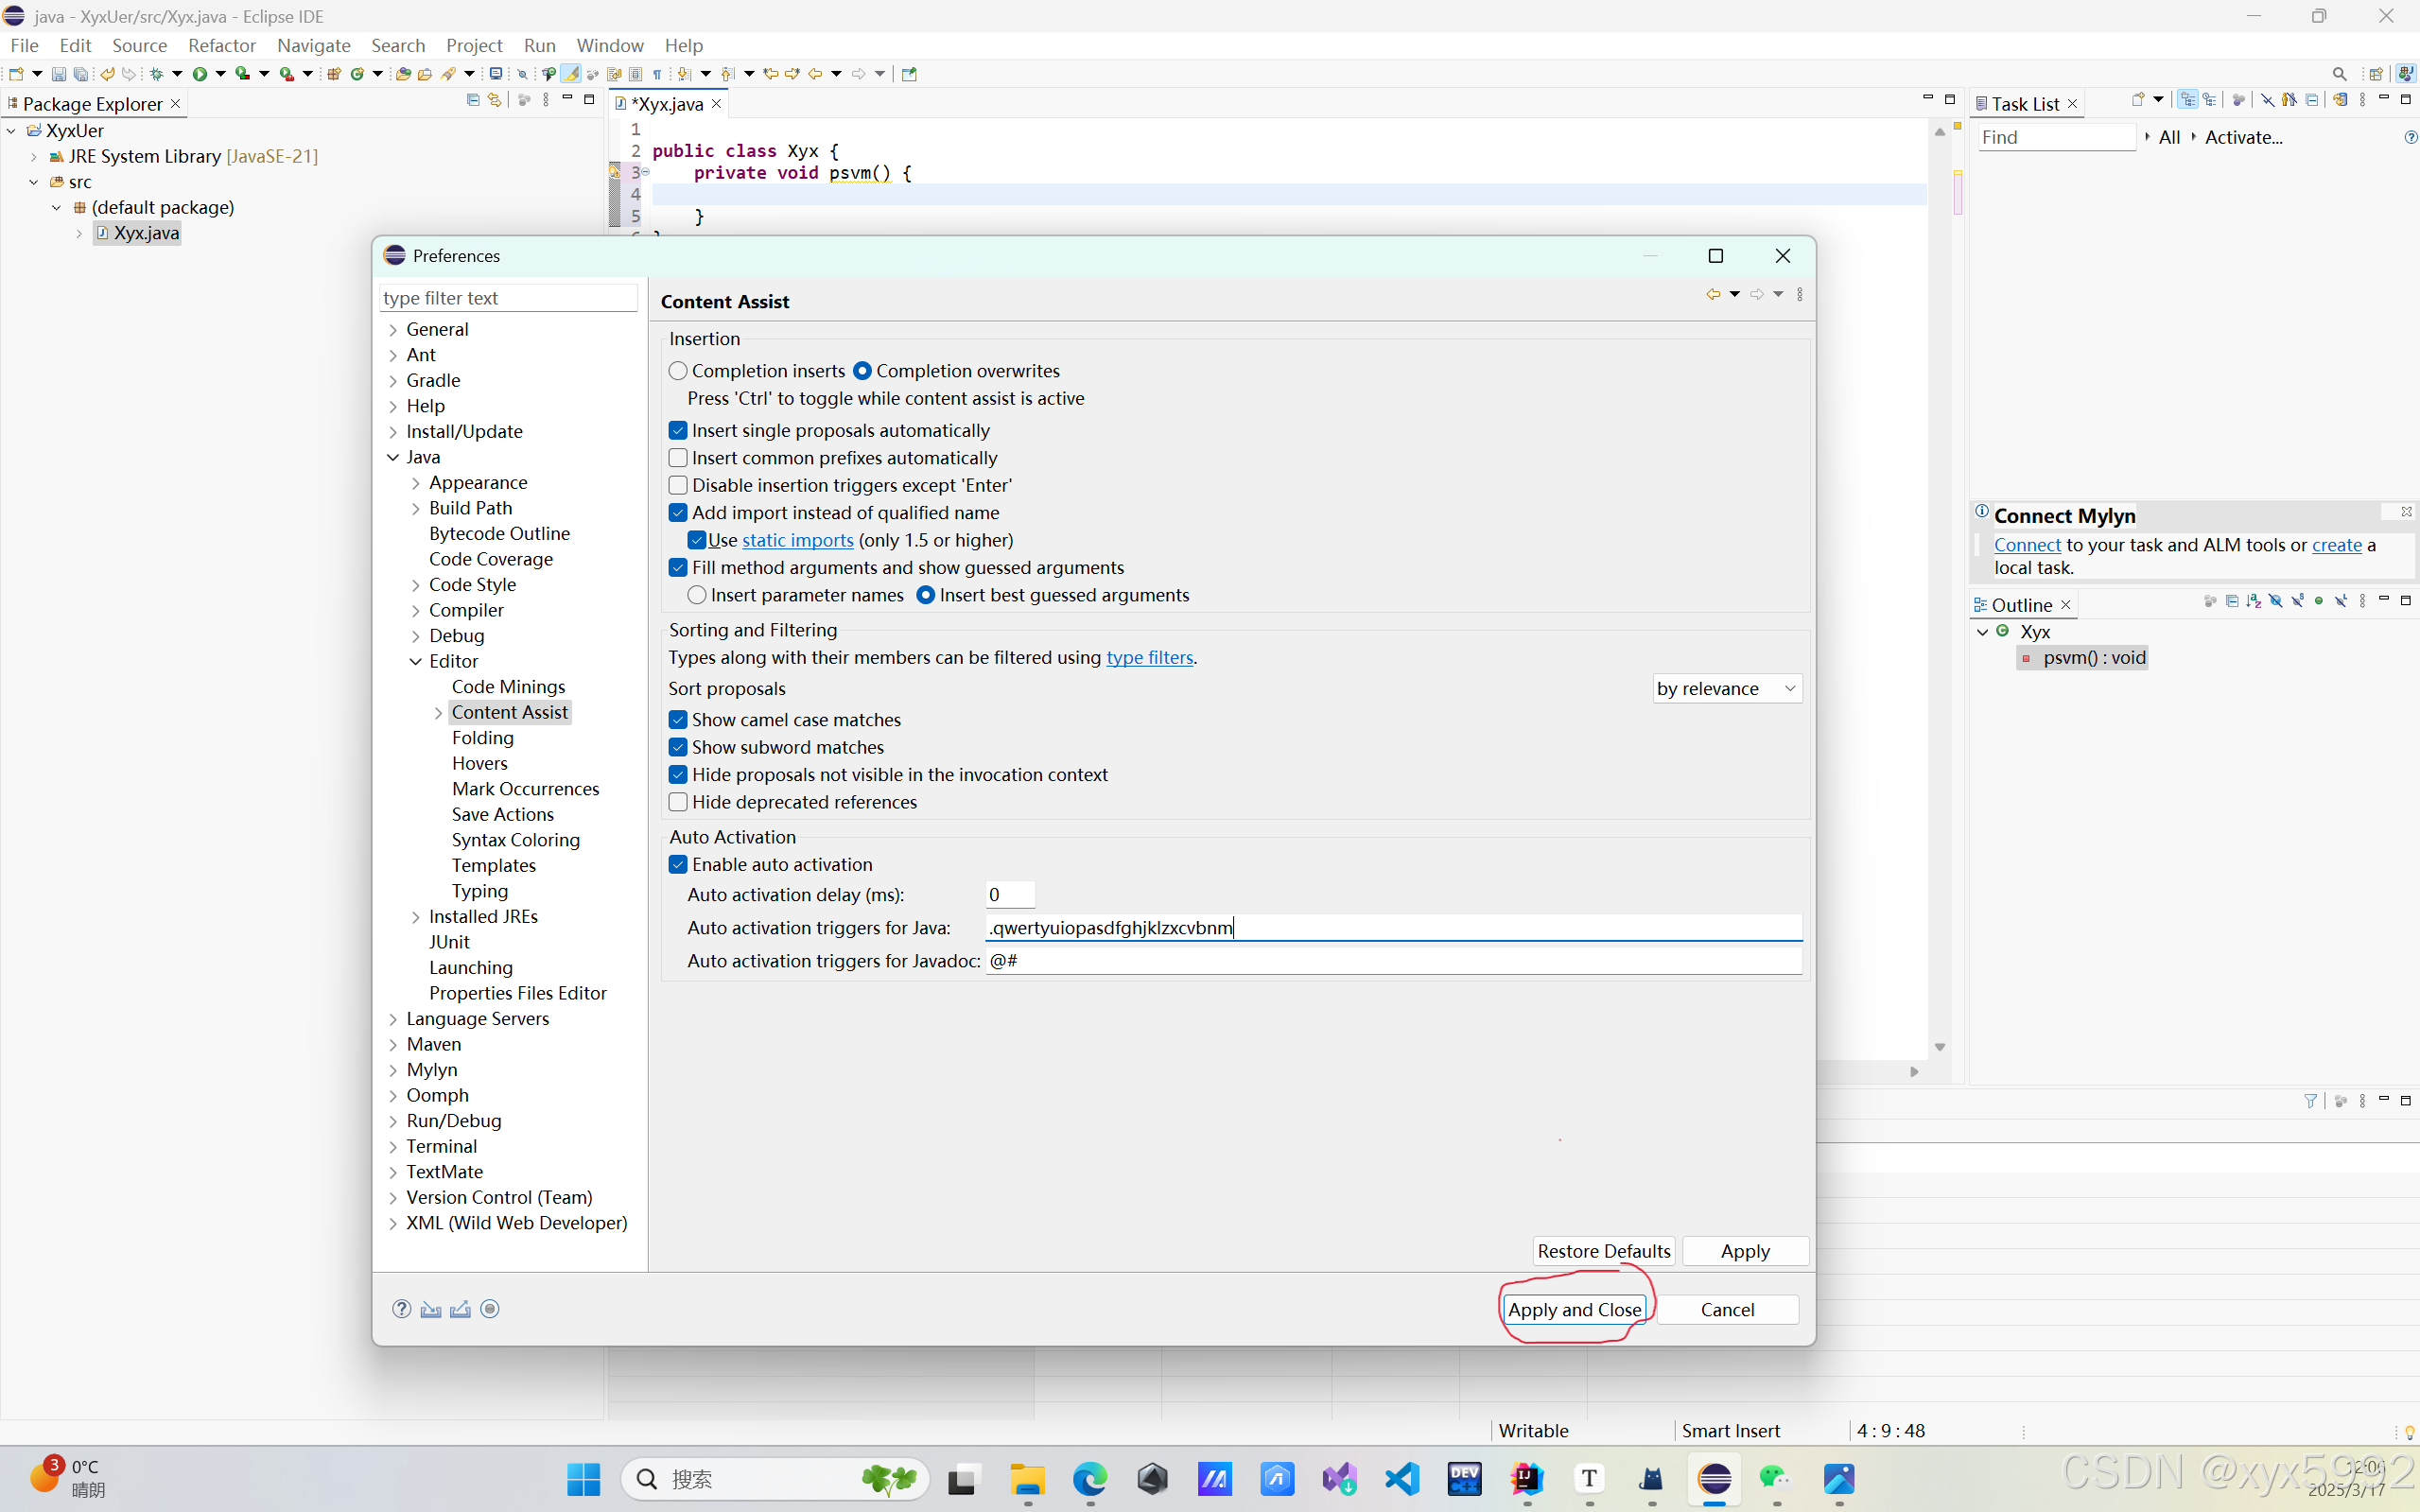The image size is (2420, 1512).
Task: Click the import preferences icon at dialog bottom
Action: 431,1309
